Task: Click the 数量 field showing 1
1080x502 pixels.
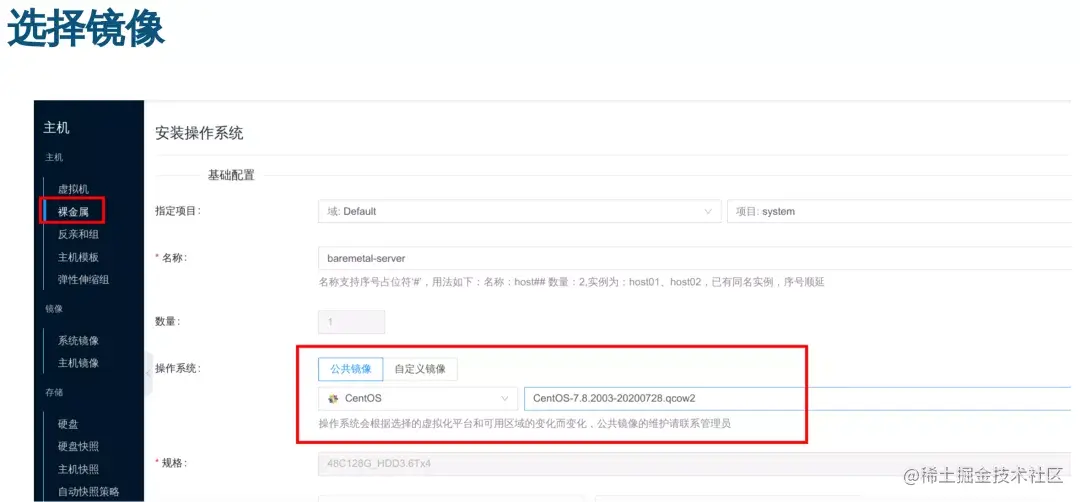Action: 351,322
